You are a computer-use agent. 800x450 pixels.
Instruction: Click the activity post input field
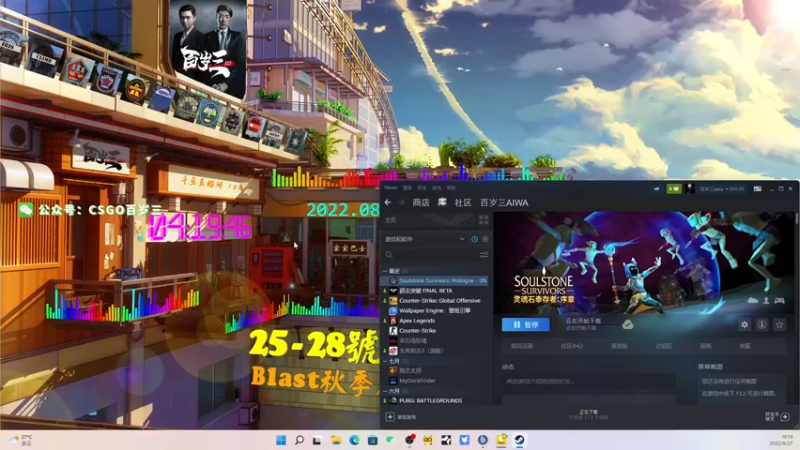pyautogui.click(x=589, y=381)
